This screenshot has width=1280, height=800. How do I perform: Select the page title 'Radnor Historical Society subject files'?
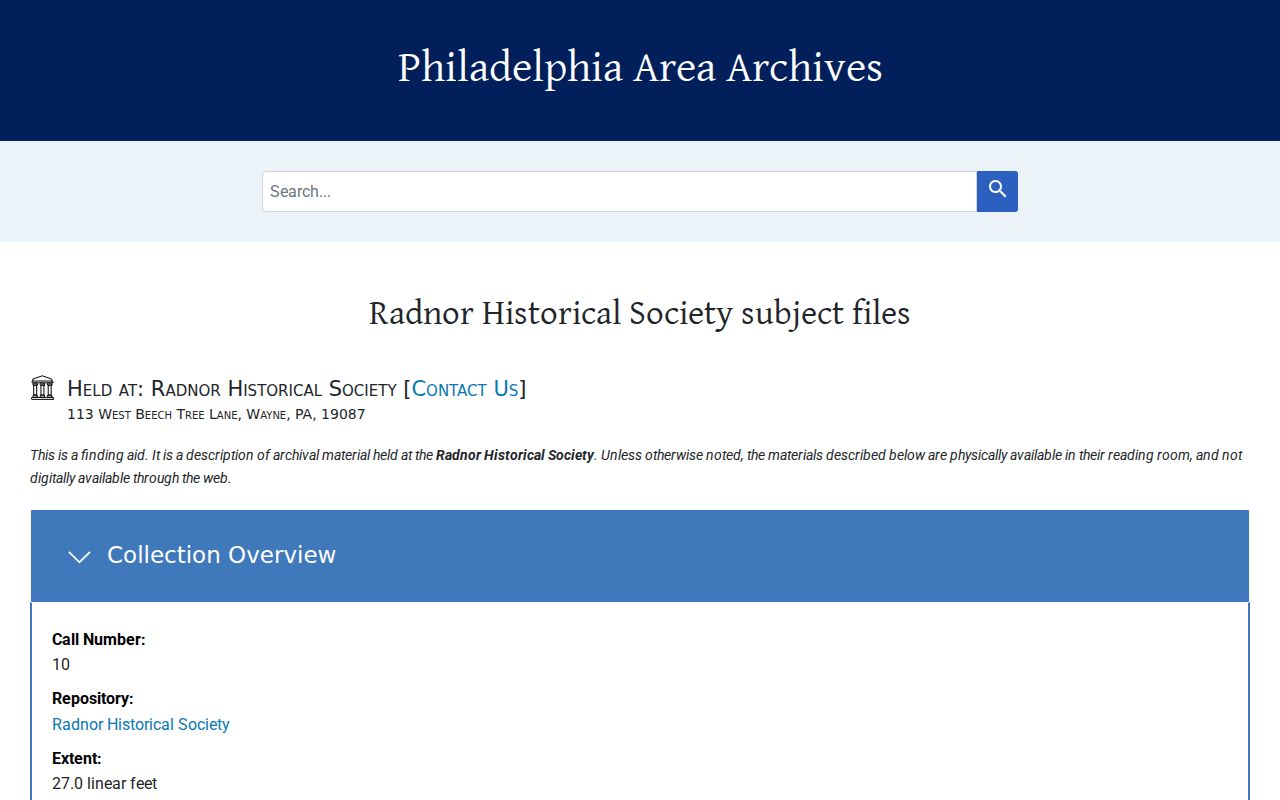(x=640, y=313)
